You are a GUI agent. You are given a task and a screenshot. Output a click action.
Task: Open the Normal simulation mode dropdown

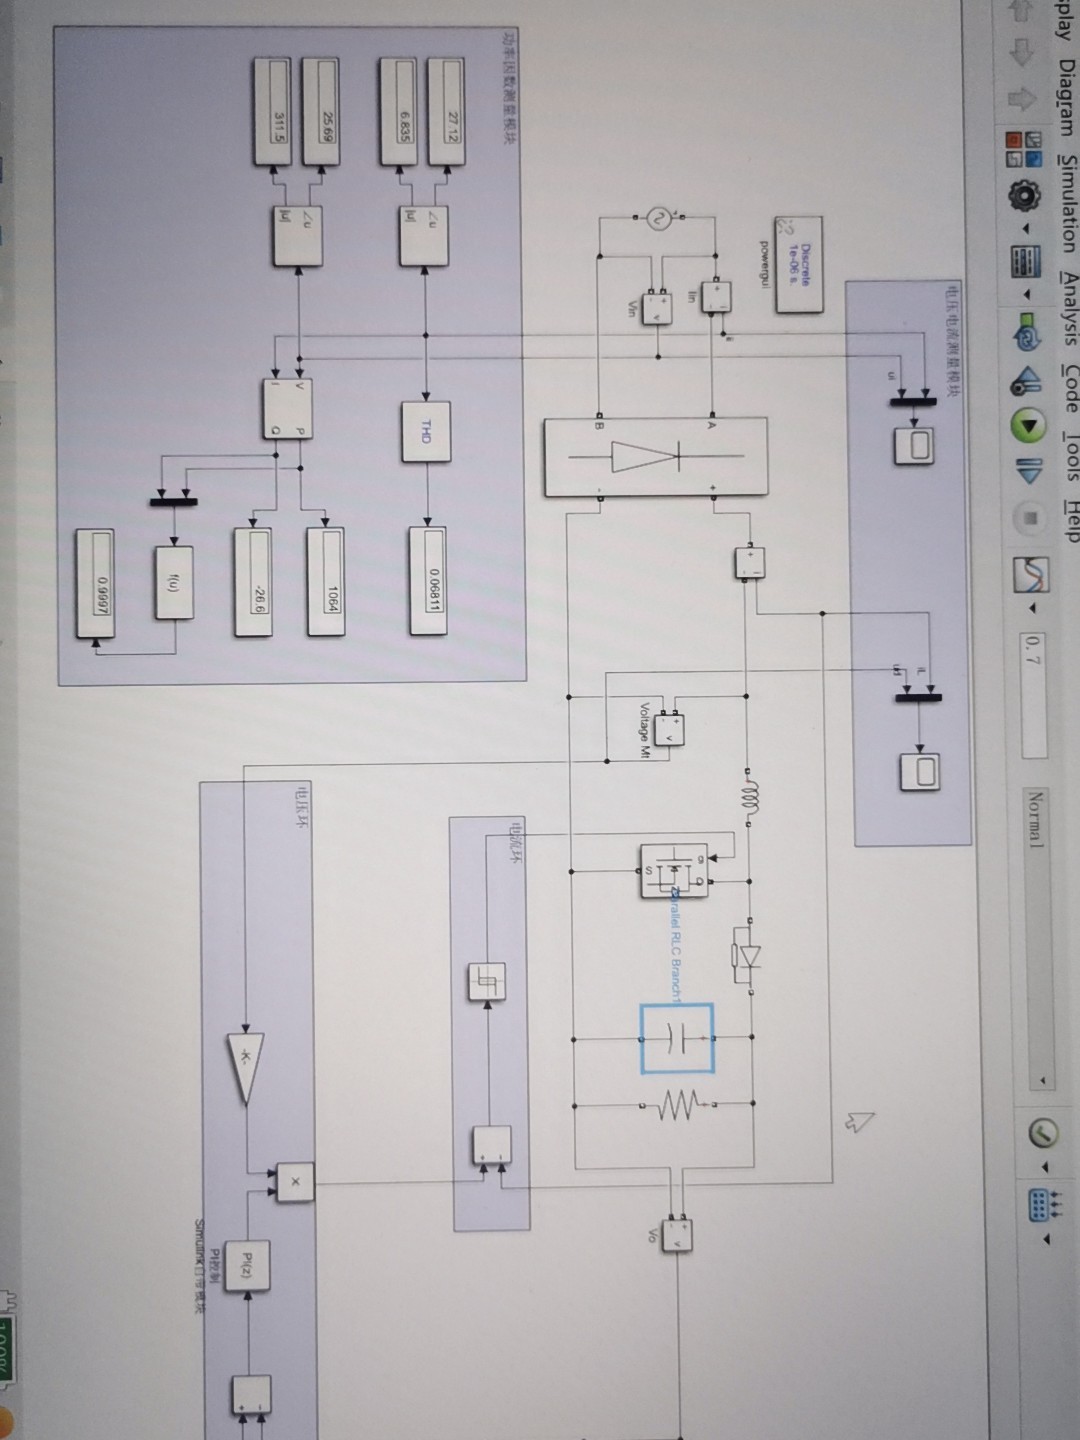[1037, 937]
